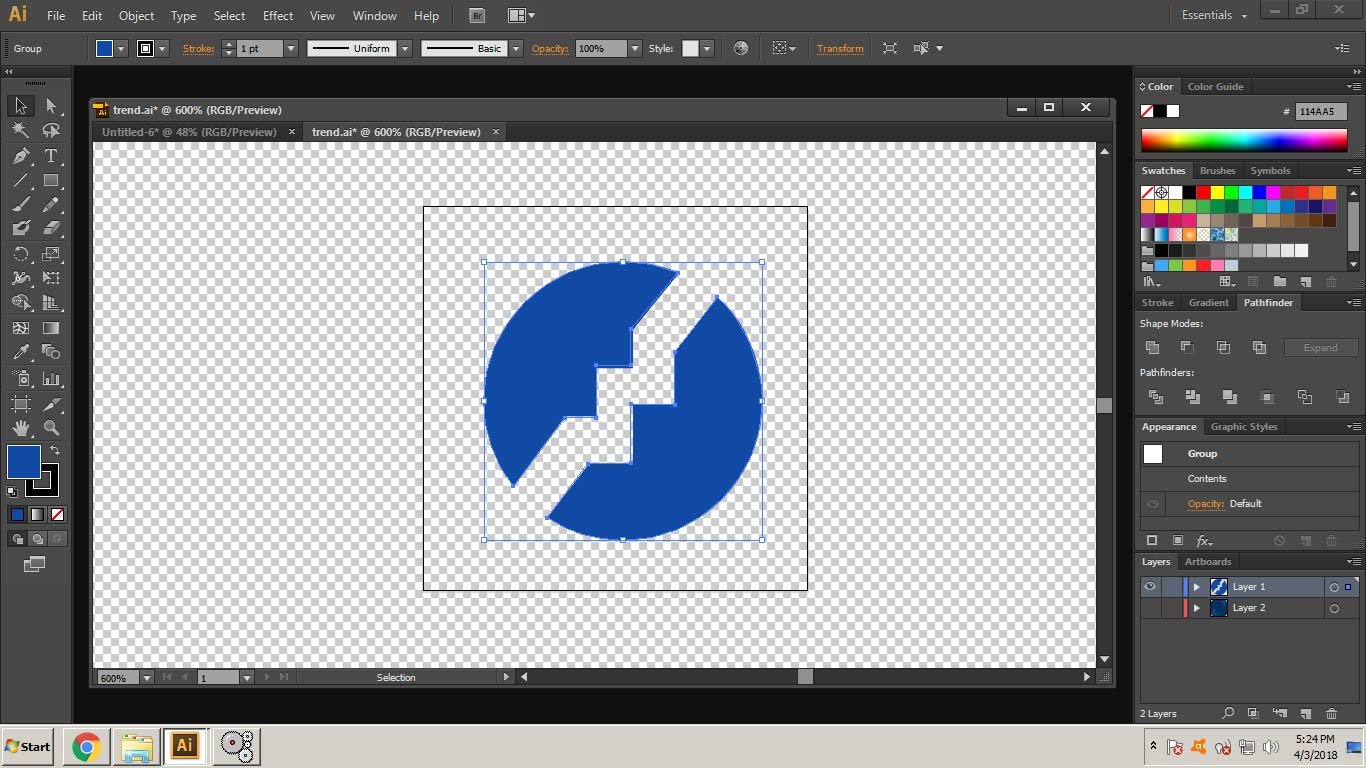Launch Chrome from the taskbar

click(86, 746)
